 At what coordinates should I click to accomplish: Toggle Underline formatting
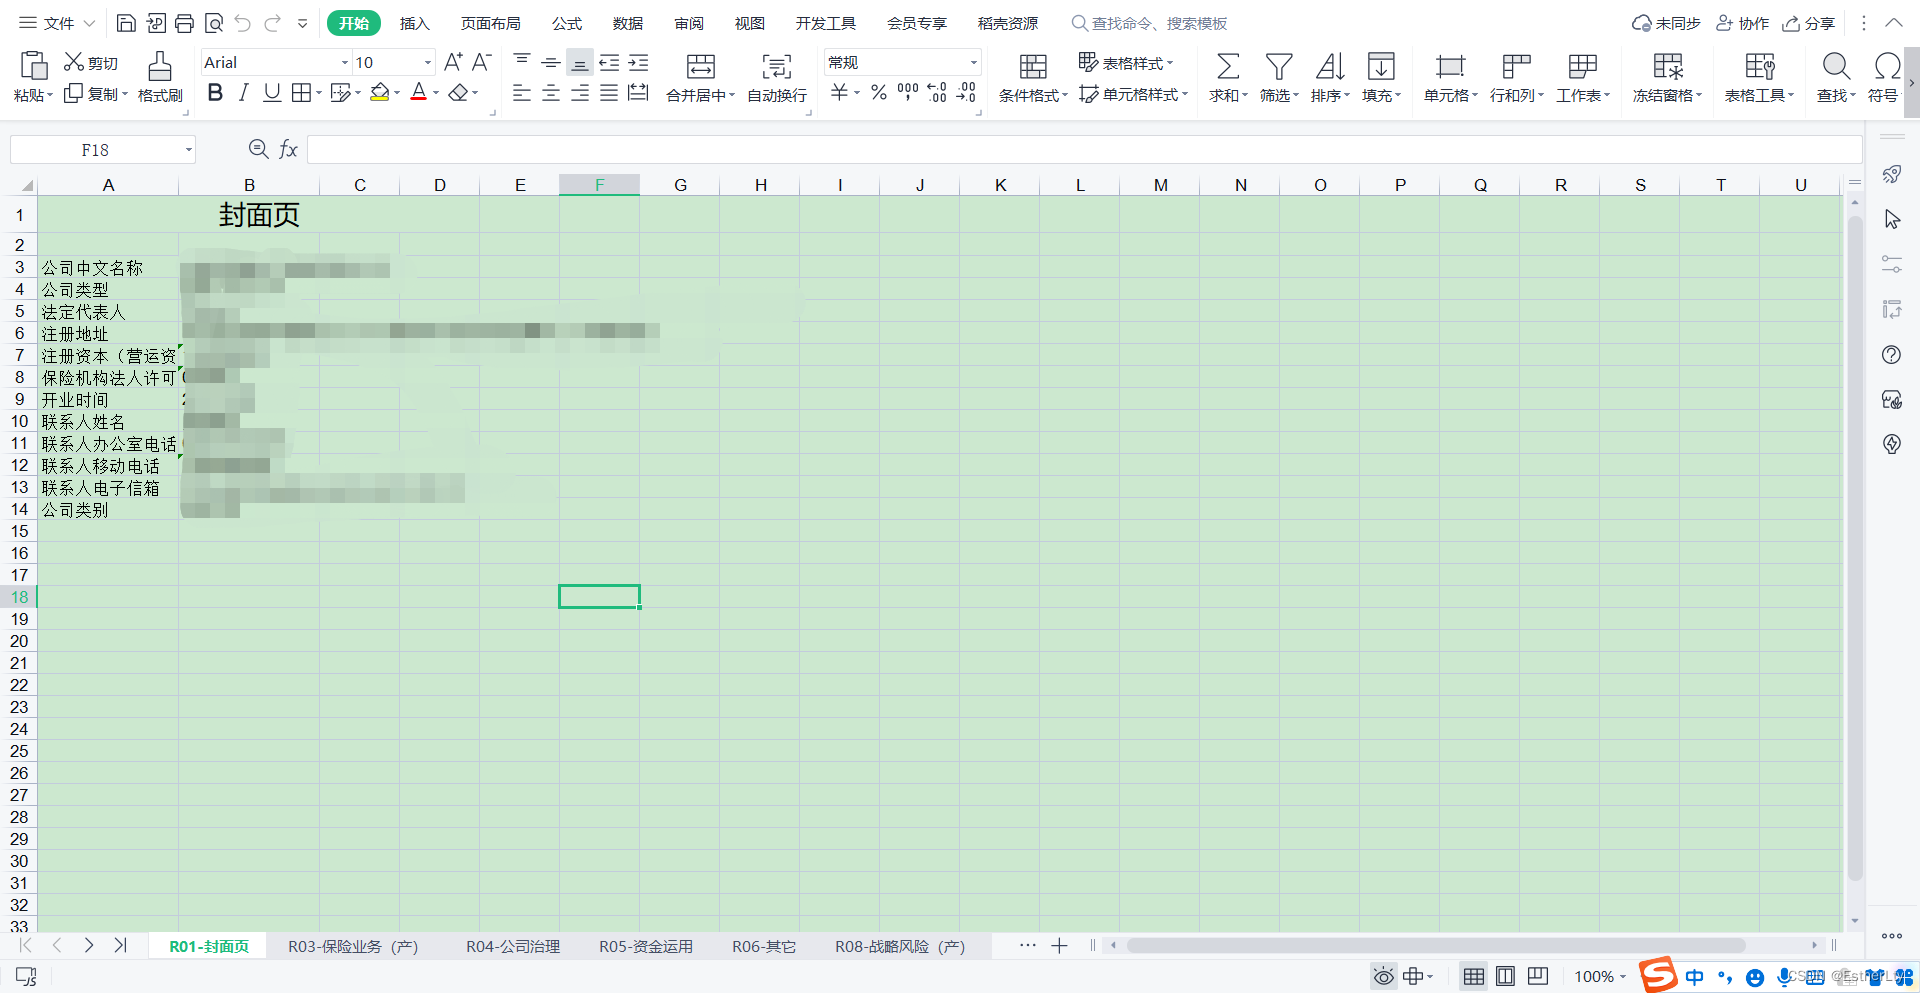[x=271, y=93]
